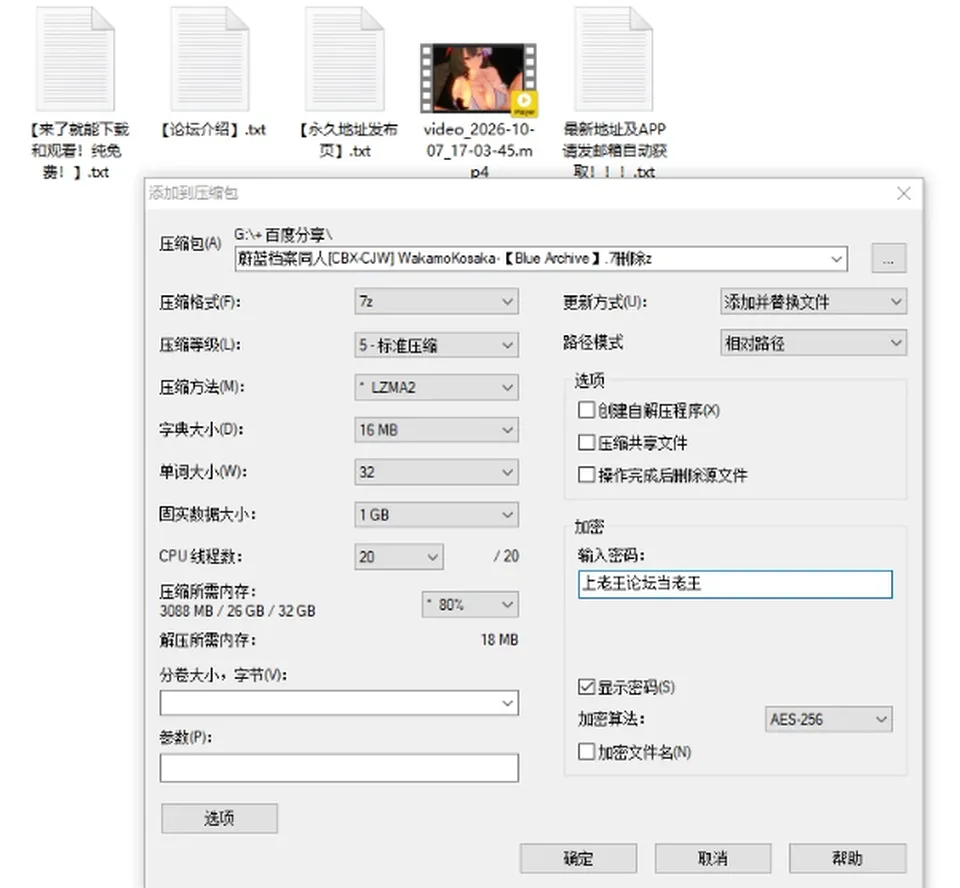Expand the 压缩等级 dropdown
960x888 pixels.
click(x=436, y=345)
